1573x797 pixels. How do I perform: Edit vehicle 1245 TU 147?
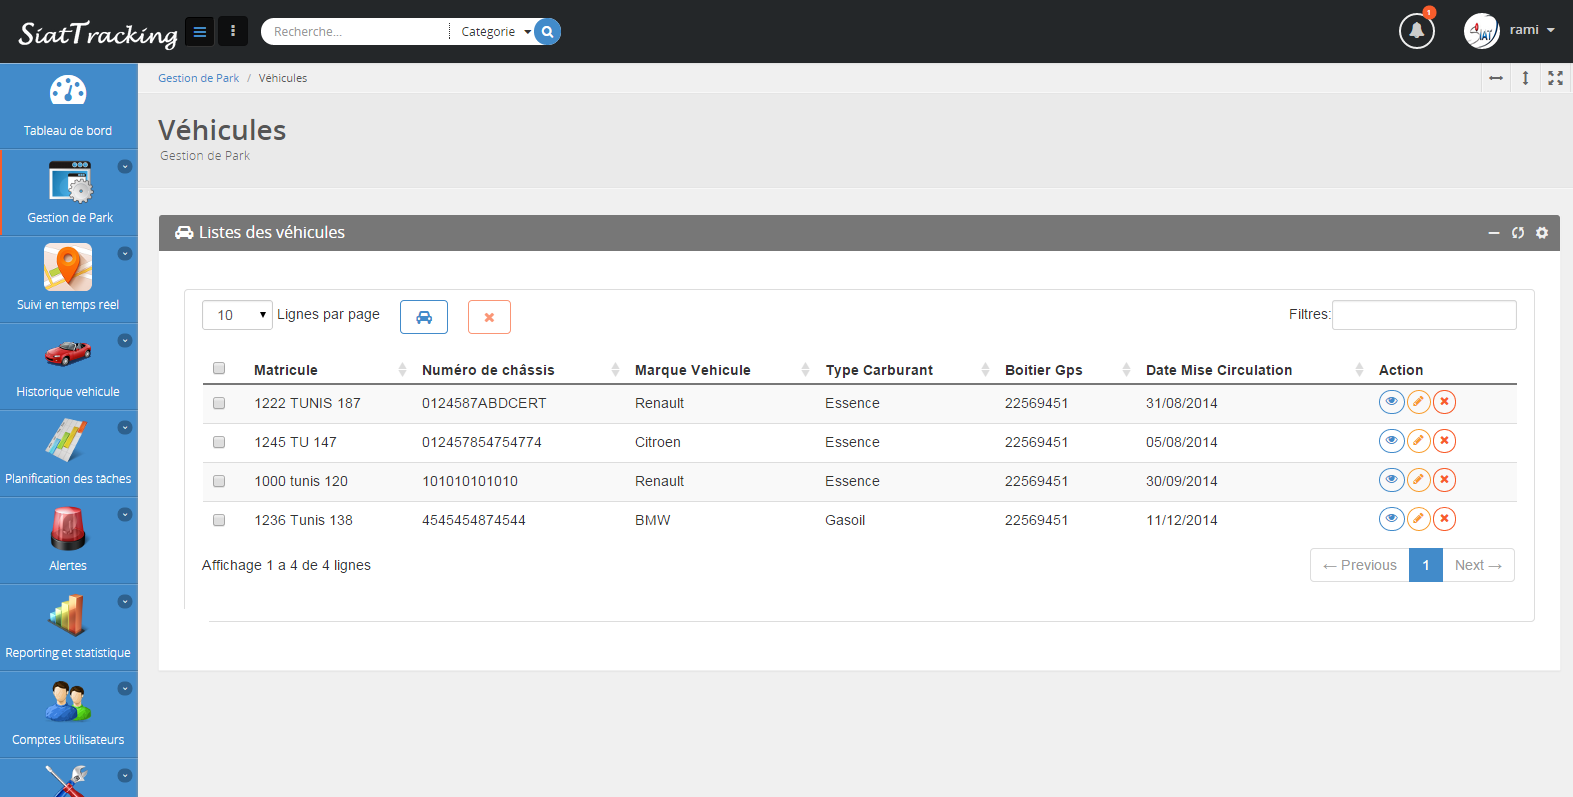(x=1418, y=441)
